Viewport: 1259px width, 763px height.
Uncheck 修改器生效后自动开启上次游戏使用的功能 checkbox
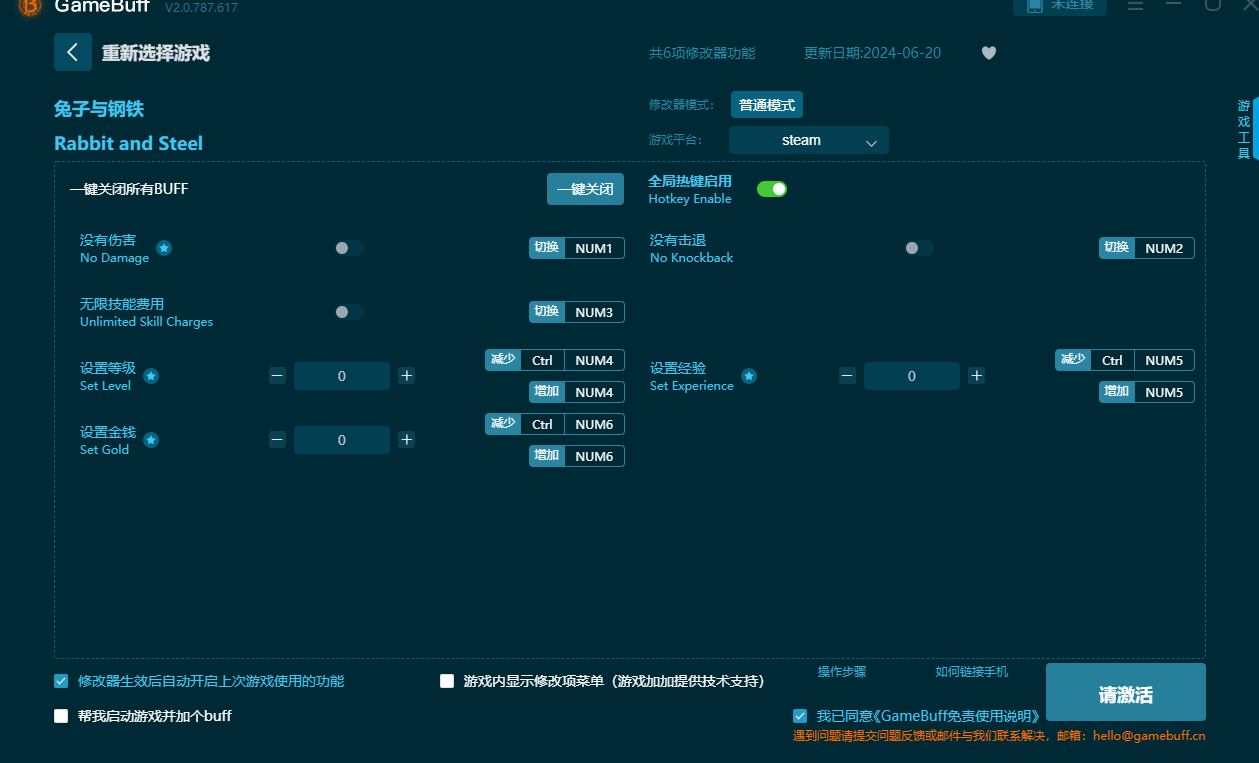(x=61, y=681)
